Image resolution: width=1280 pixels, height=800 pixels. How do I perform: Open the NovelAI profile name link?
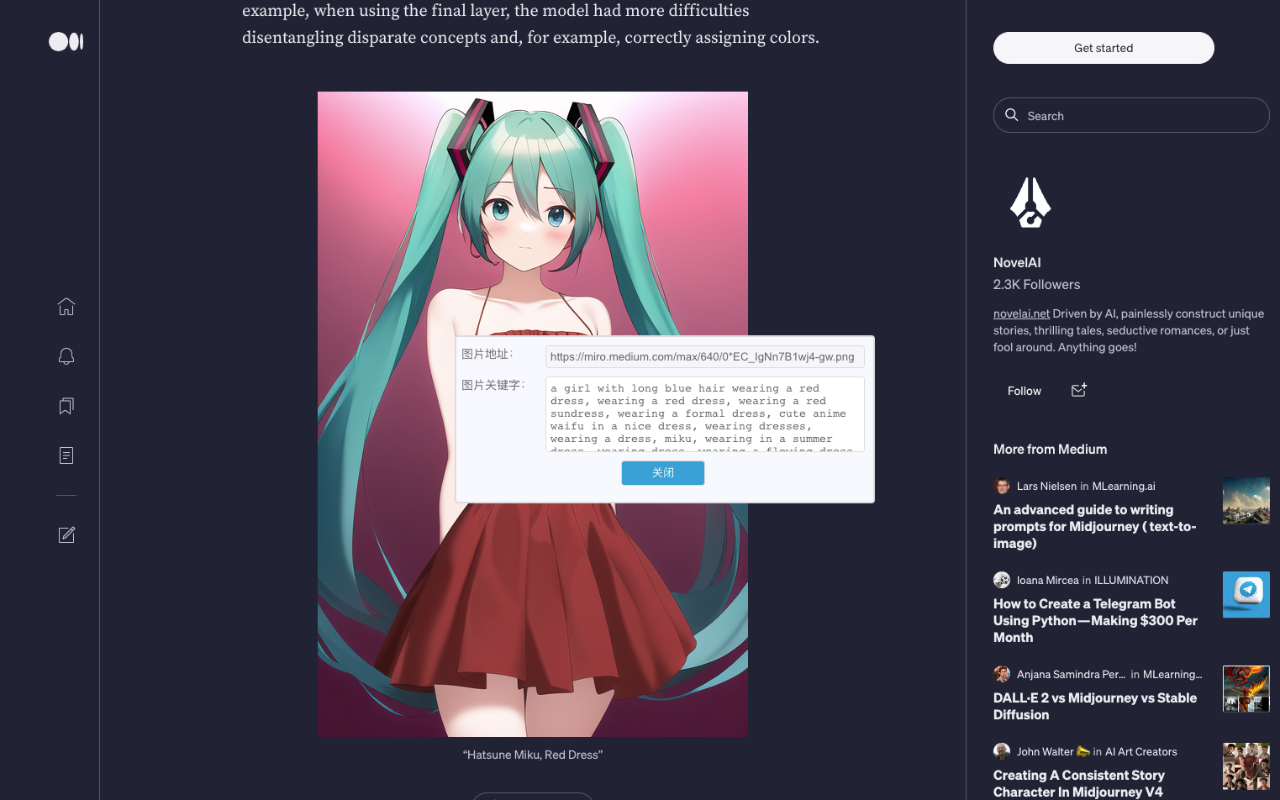click(1017, 262)
